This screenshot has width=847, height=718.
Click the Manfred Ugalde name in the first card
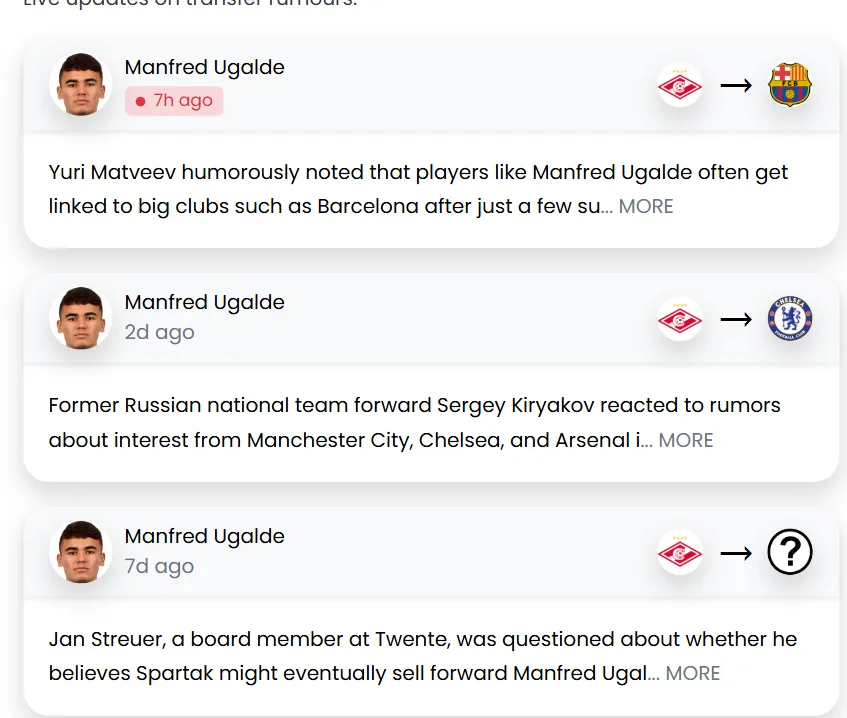click(x=204, y=68)
